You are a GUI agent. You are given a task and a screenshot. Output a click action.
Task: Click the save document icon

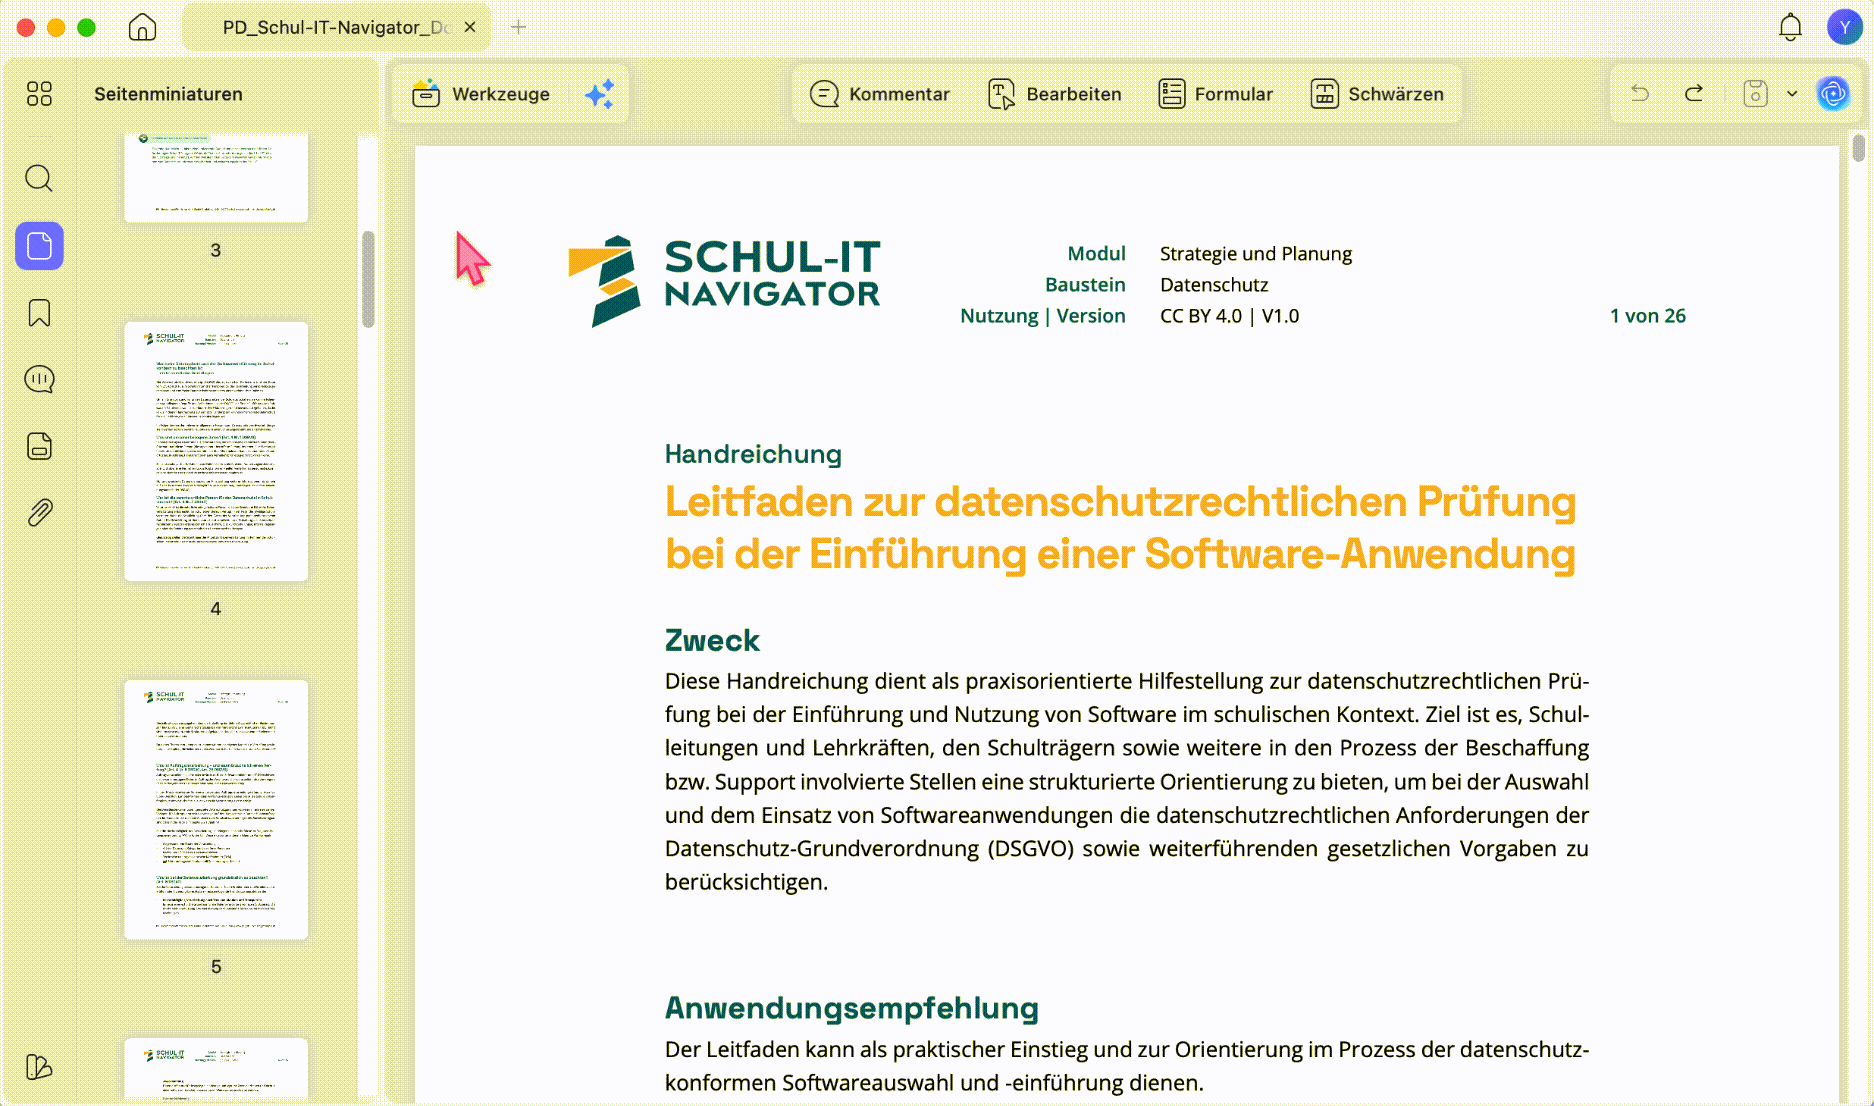(1755, 94)
